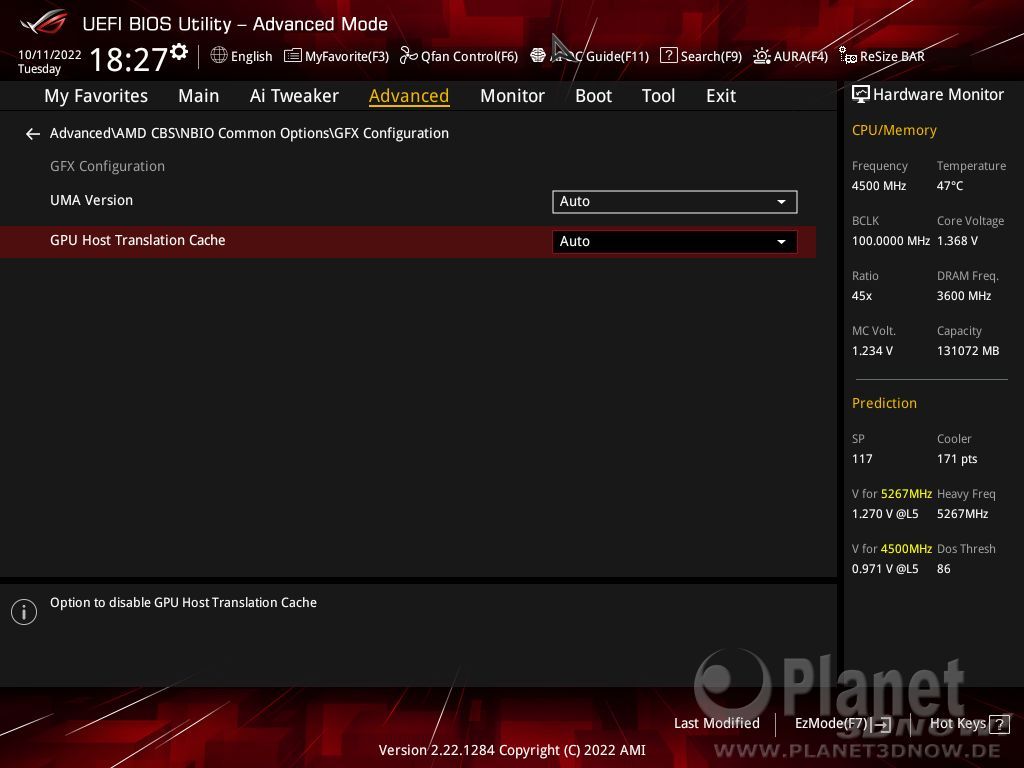
Task: Switch to the Tool tab
Action: coord(658,96)
